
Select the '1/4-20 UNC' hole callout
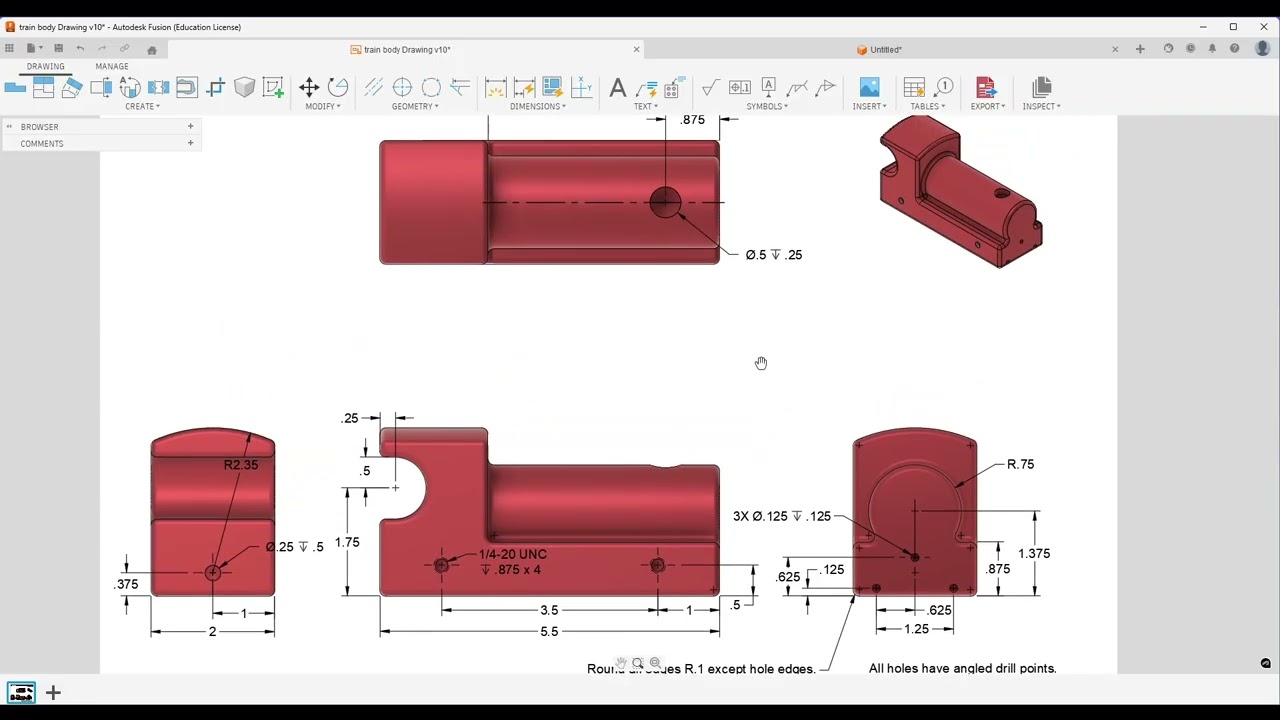click(x=513, y=554)
